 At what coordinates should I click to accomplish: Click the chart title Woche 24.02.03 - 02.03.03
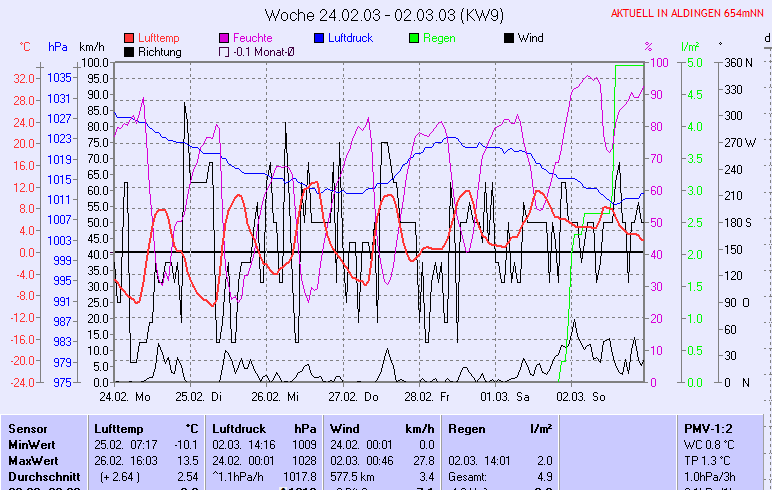click(385, 15)
